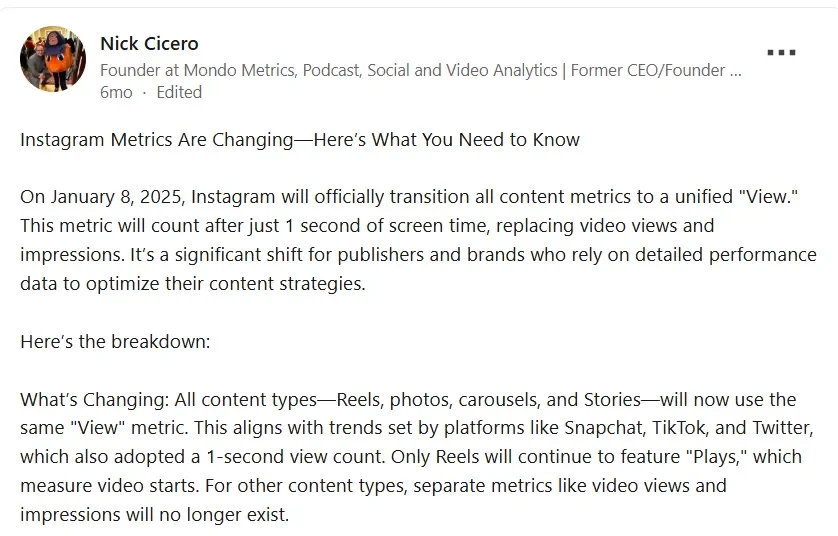Click the words 'Reels, photos, carousels, and Stories'
Image resolution: width=838 pixels, height=536 pixels.
[x=484, y=399]
